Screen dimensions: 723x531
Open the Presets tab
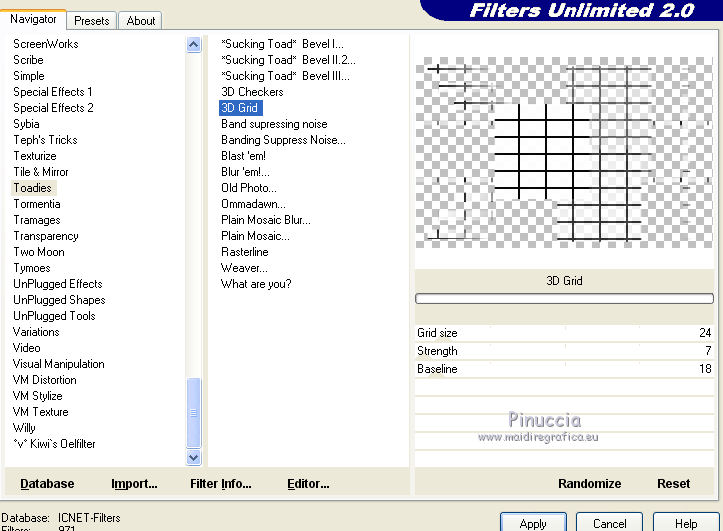pyautogui.click(x=91, y=21)
